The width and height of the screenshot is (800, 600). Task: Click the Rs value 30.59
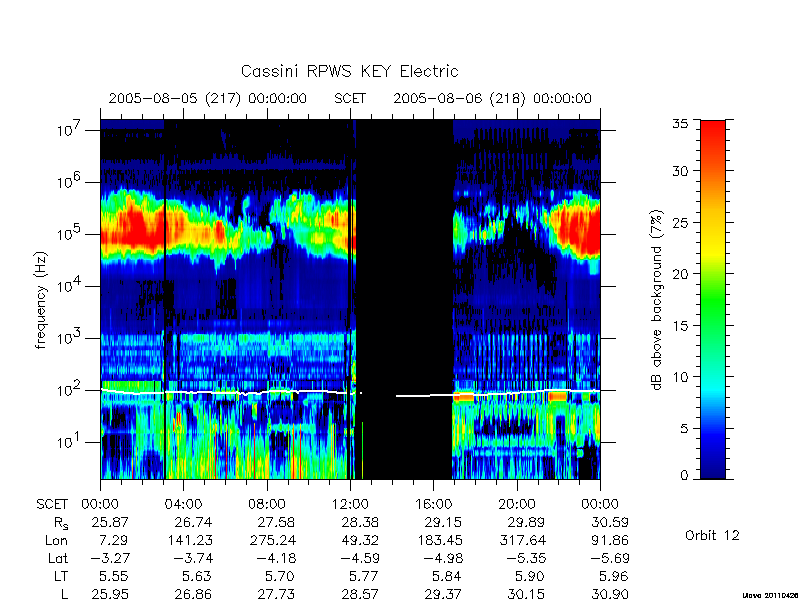[610, 522]
